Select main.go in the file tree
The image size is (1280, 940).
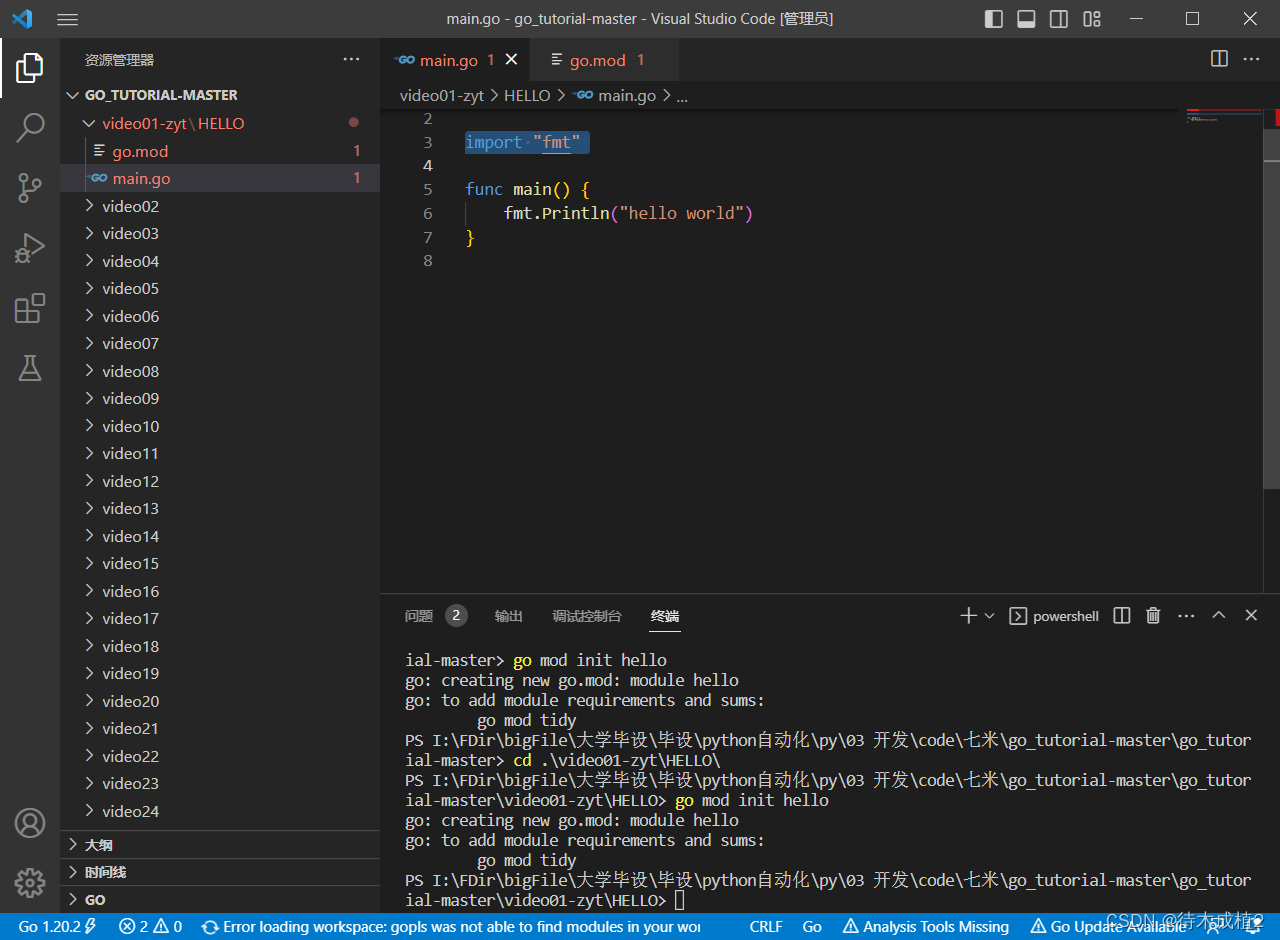coord(220,178)
